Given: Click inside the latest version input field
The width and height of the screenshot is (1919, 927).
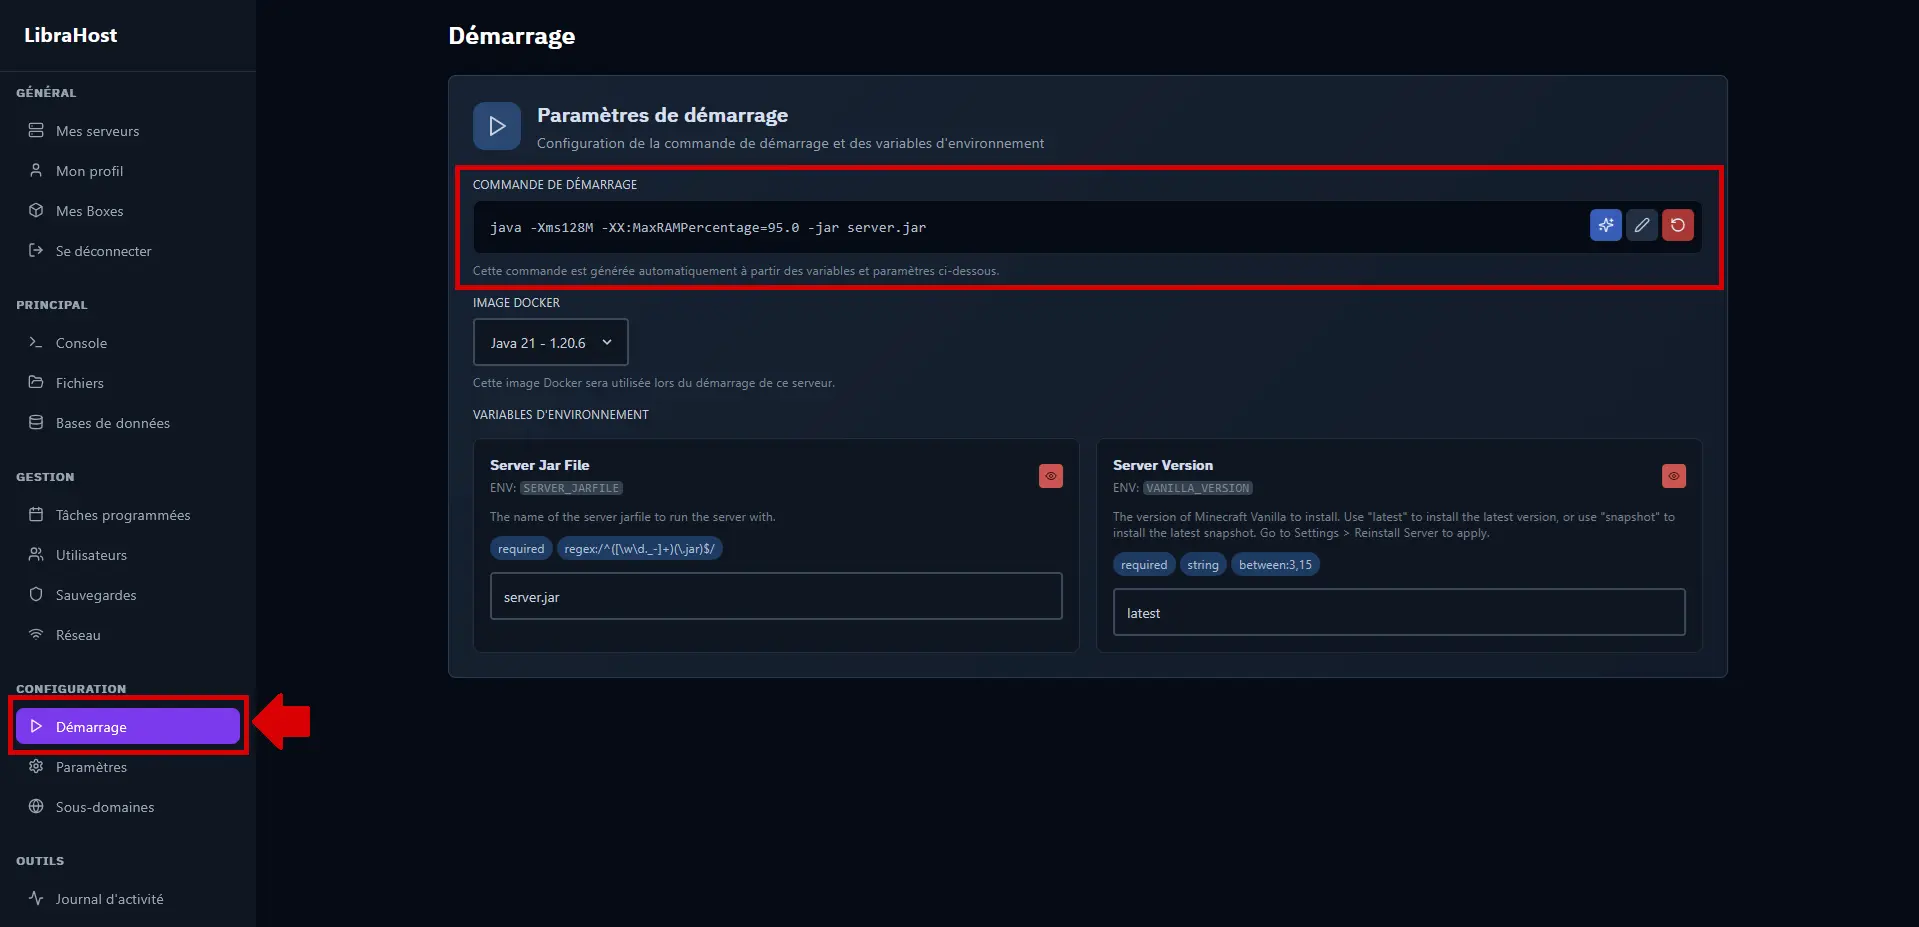Looking at the screenshot, I should tap(1397, 612).
